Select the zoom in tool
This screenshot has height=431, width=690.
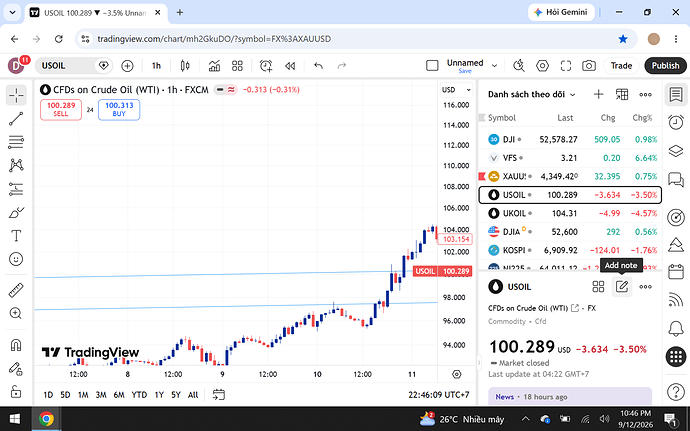tap(16, 313)
